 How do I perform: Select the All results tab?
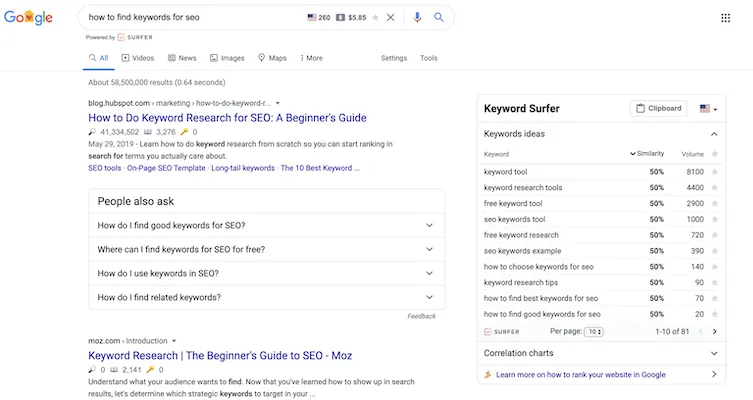pyautogui.click(x=98, y=58)
